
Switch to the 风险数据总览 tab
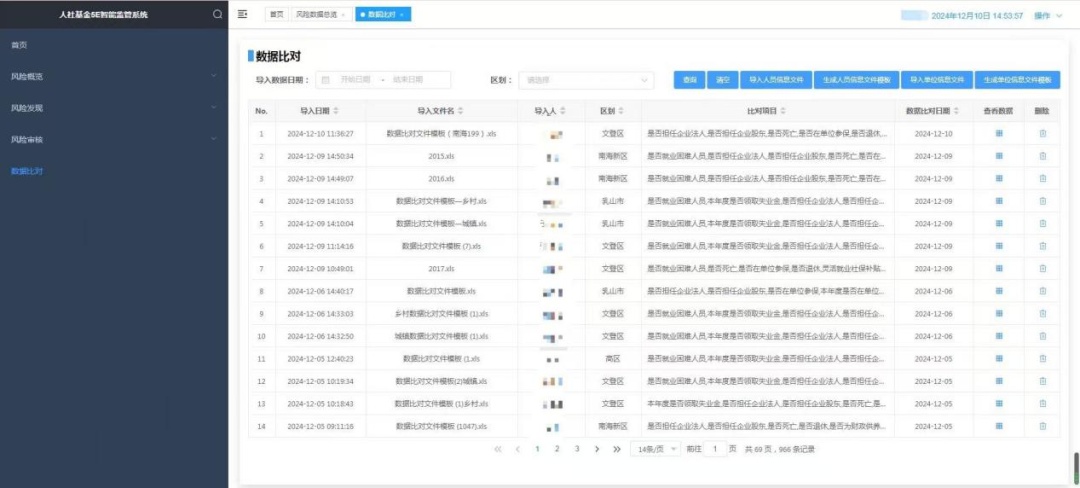coord(320,15)
